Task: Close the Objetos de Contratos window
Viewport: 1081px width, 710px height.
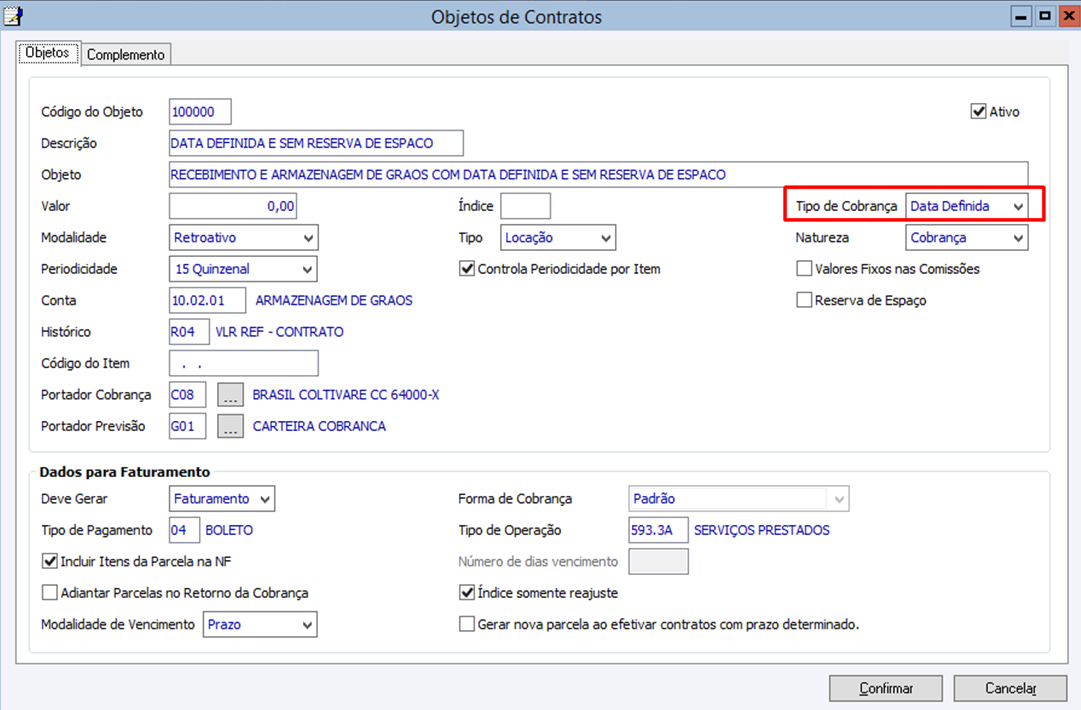Action: tap(1069, 16)
